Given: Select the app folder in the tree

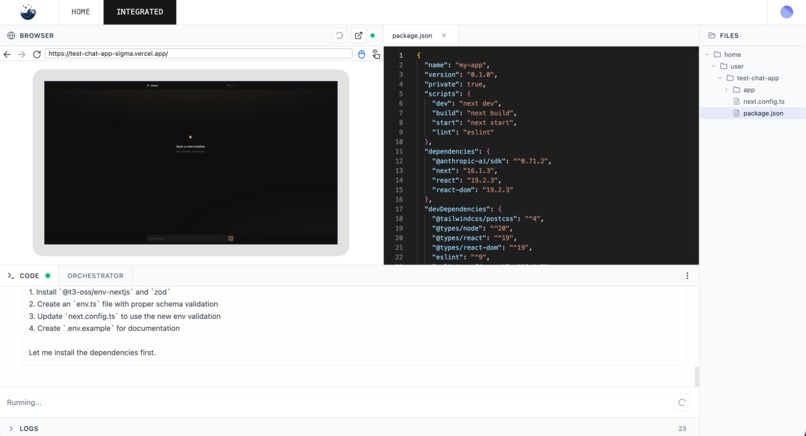Looking at the screenshot, I should point(748,90).
